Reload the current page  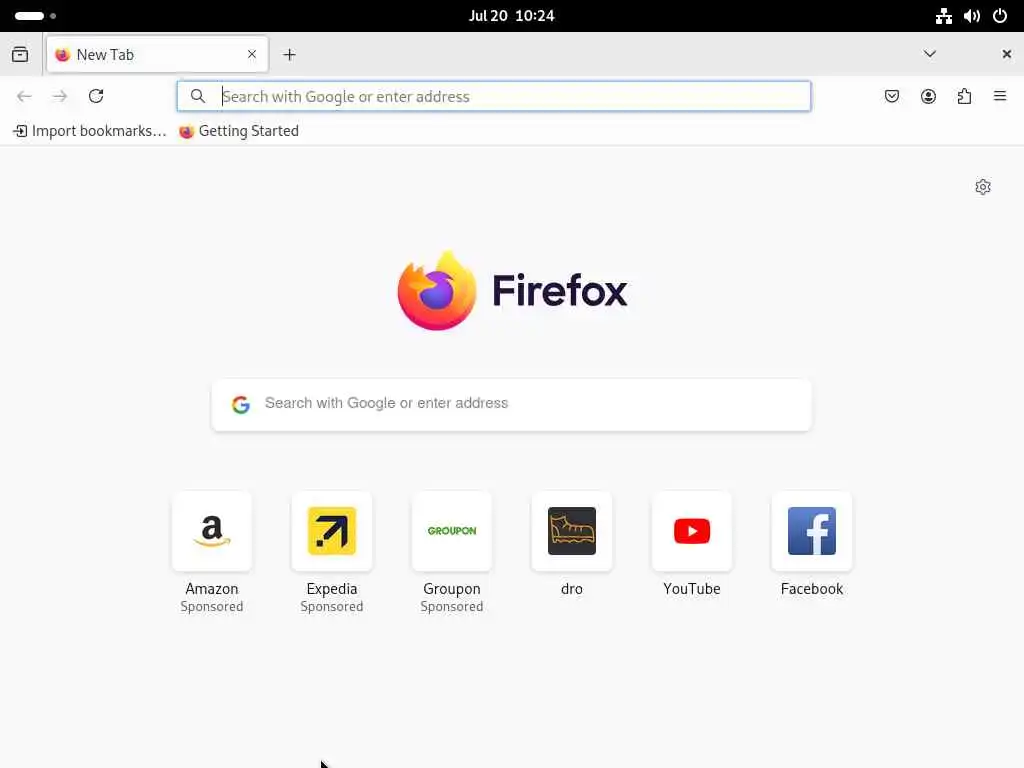96,97
